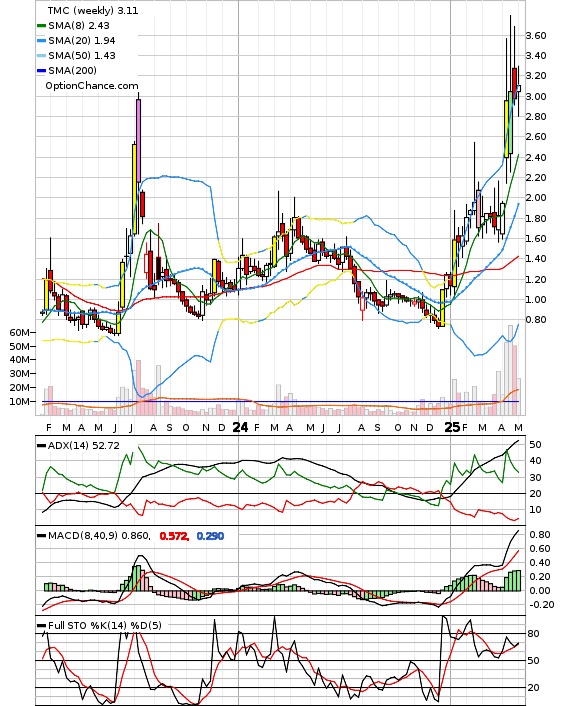Screen dimensions: 566x706
Task: Click the TMC (weekly) 3.11 title label
Action: pos(93,10)
